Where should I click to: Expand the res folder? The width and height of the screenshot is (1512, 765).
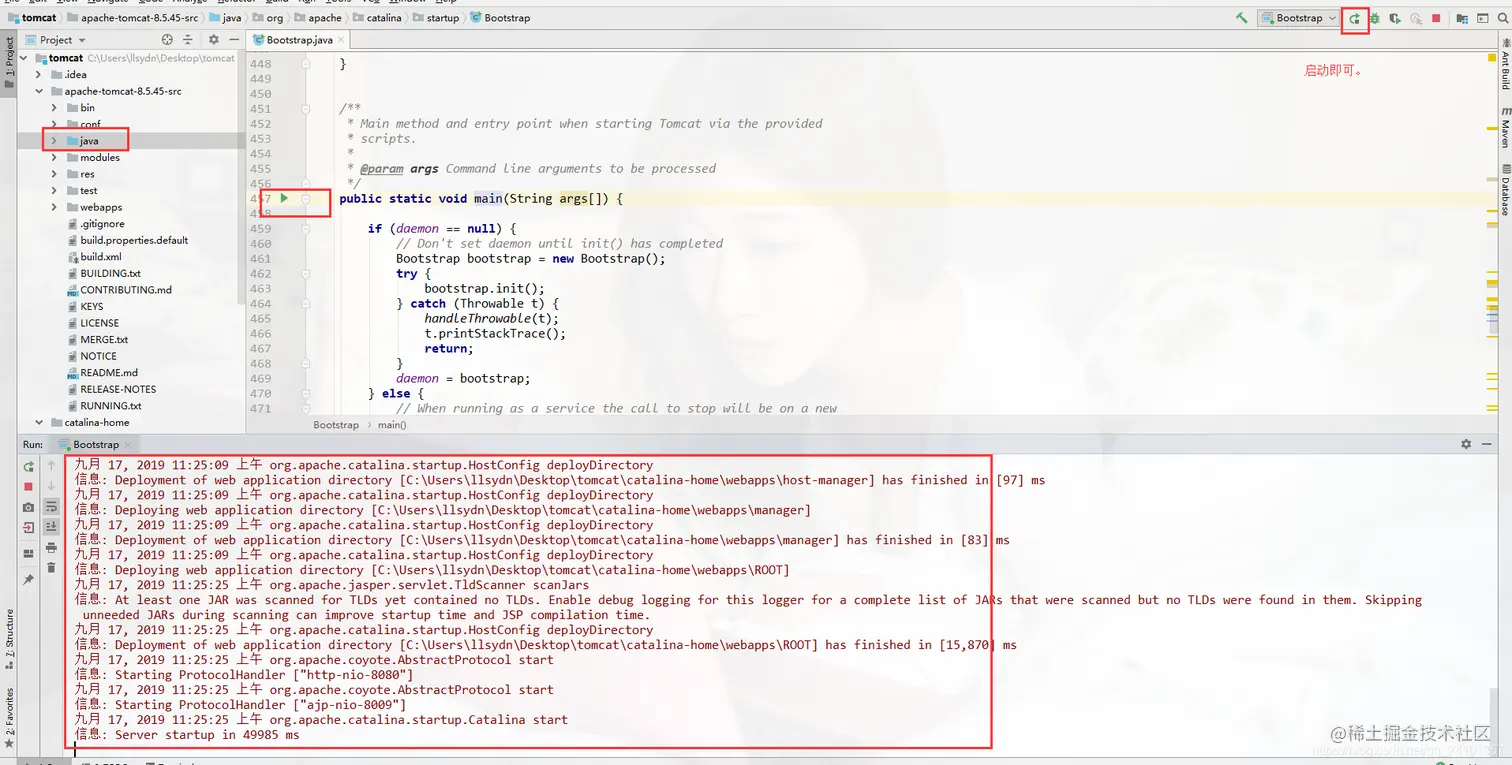coord(54,174)
